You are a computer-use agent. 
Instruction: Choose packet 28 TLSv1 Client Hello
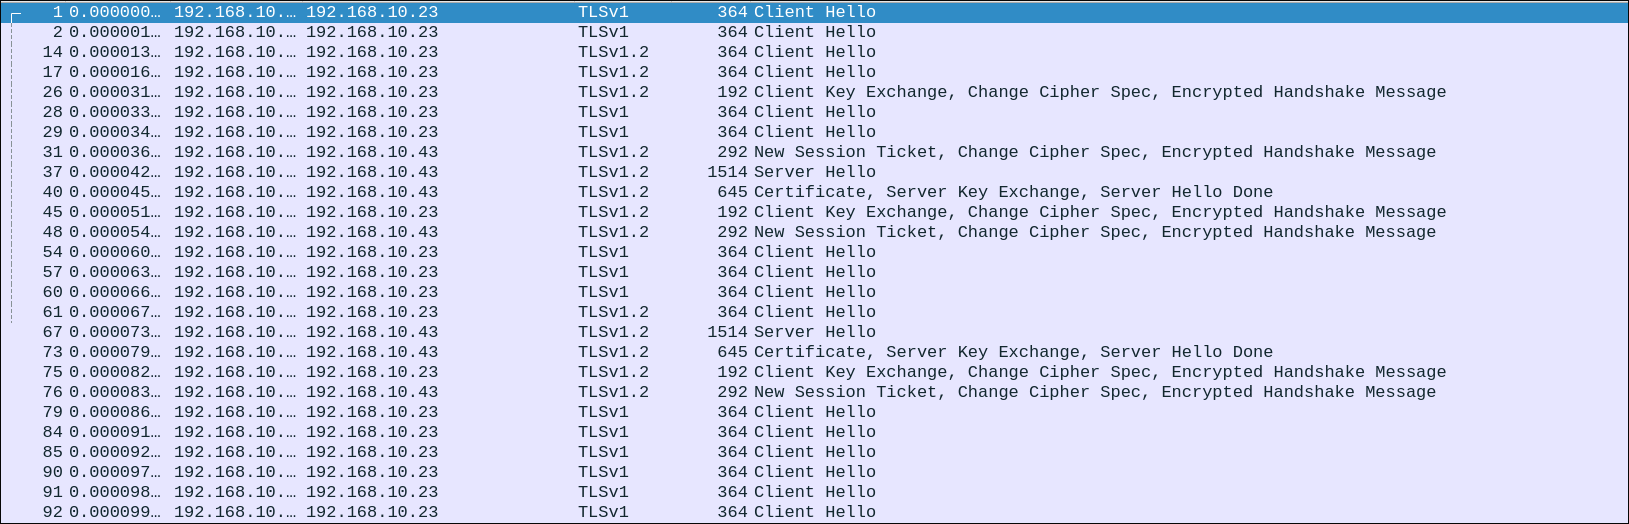click(814, 112)
